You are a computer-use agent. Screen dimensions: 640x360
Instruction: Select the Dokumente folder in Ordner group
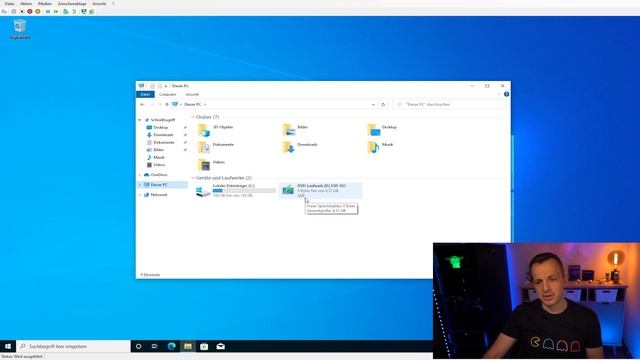pyautogui.click(x=216, y=147)
